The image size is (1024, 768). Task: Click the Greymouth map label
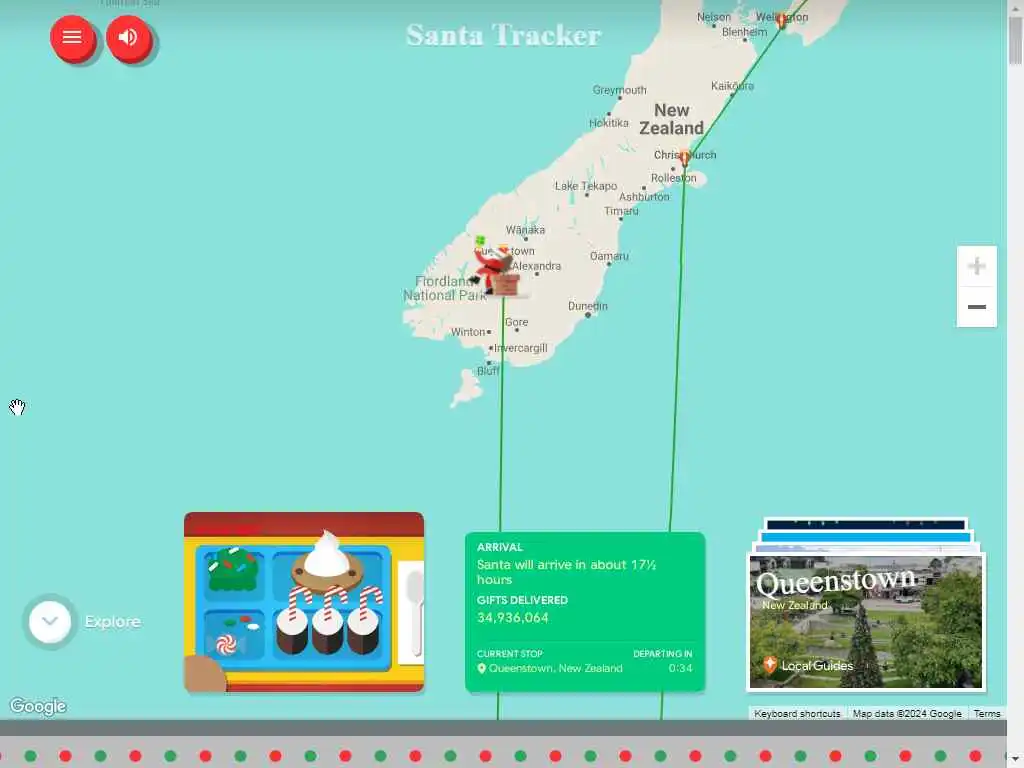[x=619, y=90]
